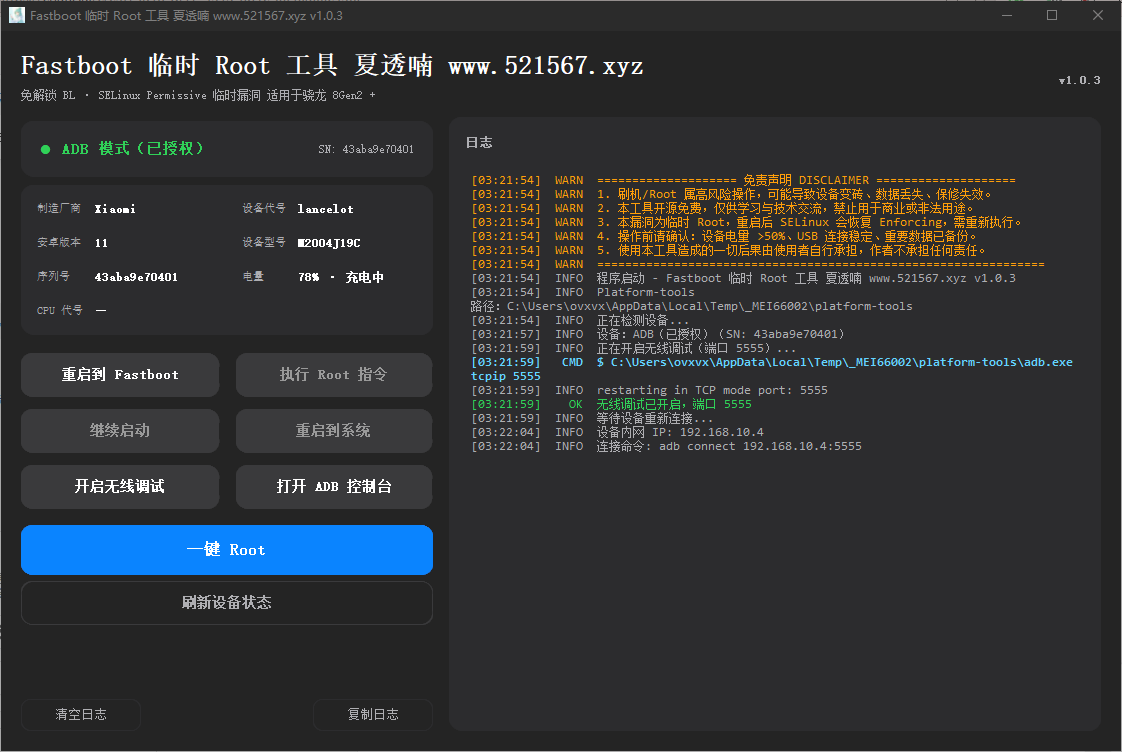Start the blue 一键 Root button
The height and width of the screenshot is (752, 1122).
(x=227, y=550)
